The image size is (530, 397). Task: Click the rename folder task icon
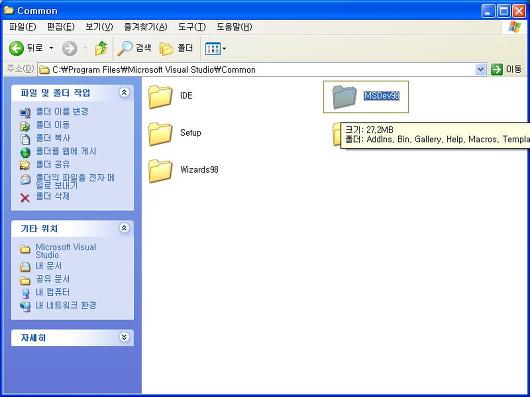point(25,113)
